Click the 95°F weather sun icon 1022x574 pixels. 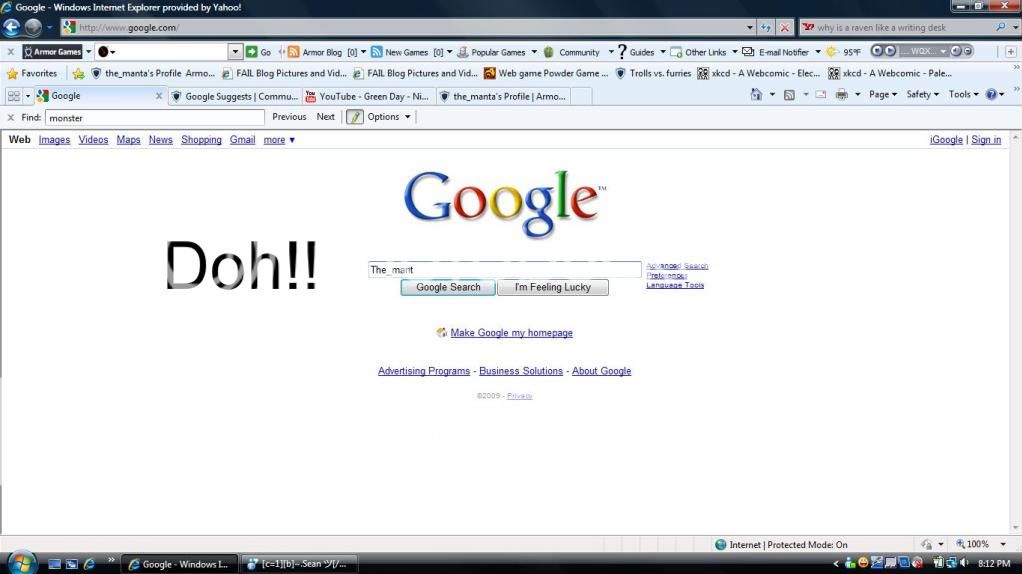point(832,51)
